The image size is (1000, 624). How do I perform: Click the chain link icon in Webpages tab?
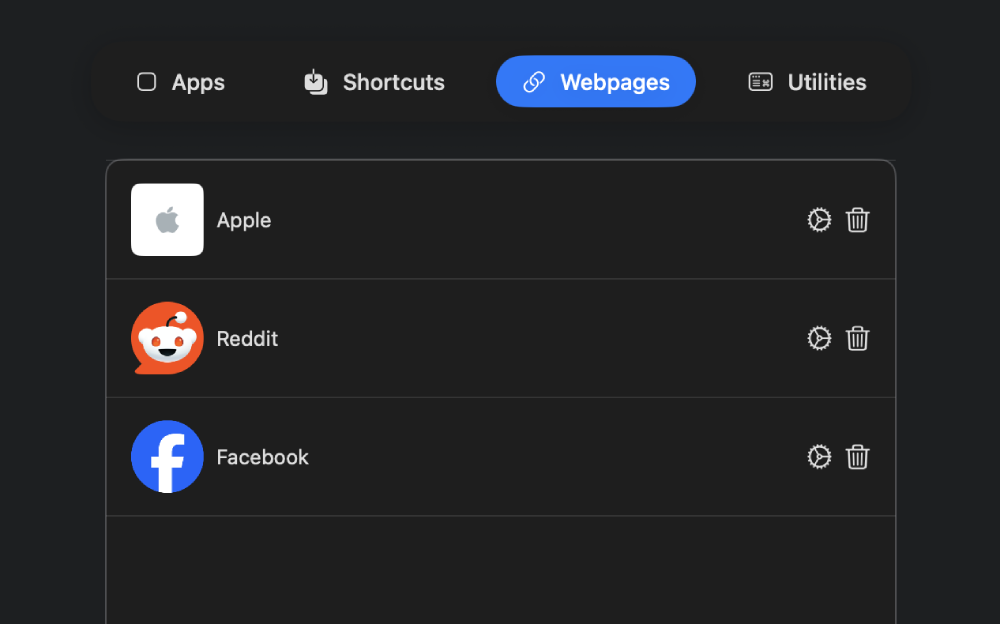click(x=534, y=82)
